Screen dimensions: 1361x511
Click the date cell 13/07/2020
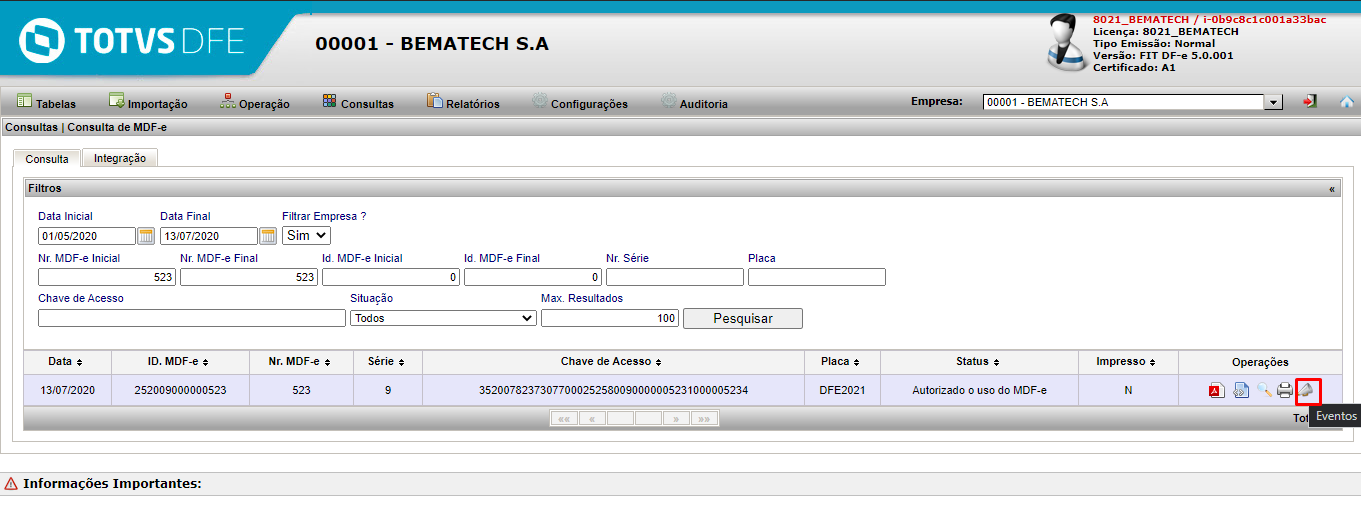pyautogui.click(x=67, y=390)
